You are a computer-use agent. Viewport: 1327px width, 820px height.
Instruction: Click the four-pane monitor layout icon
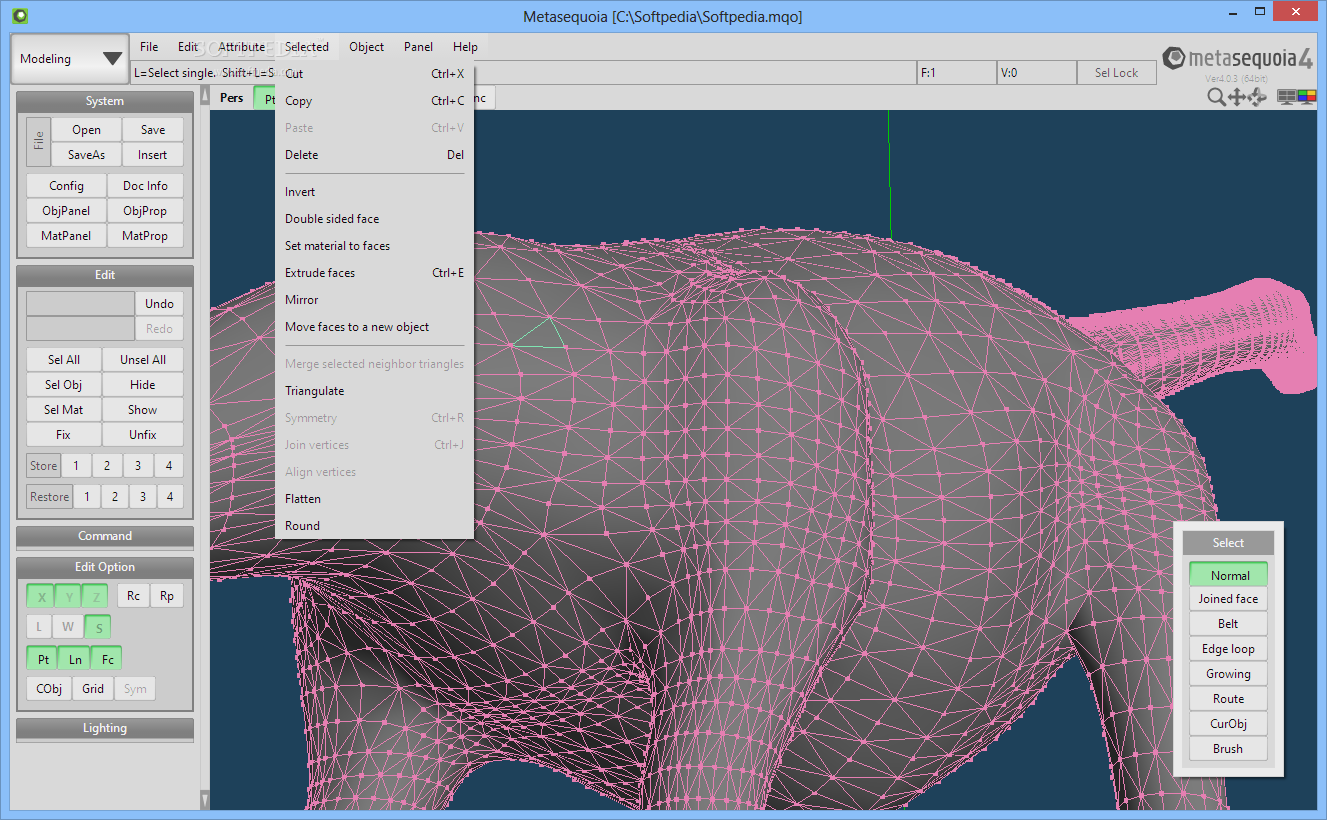coord(1286,97)
